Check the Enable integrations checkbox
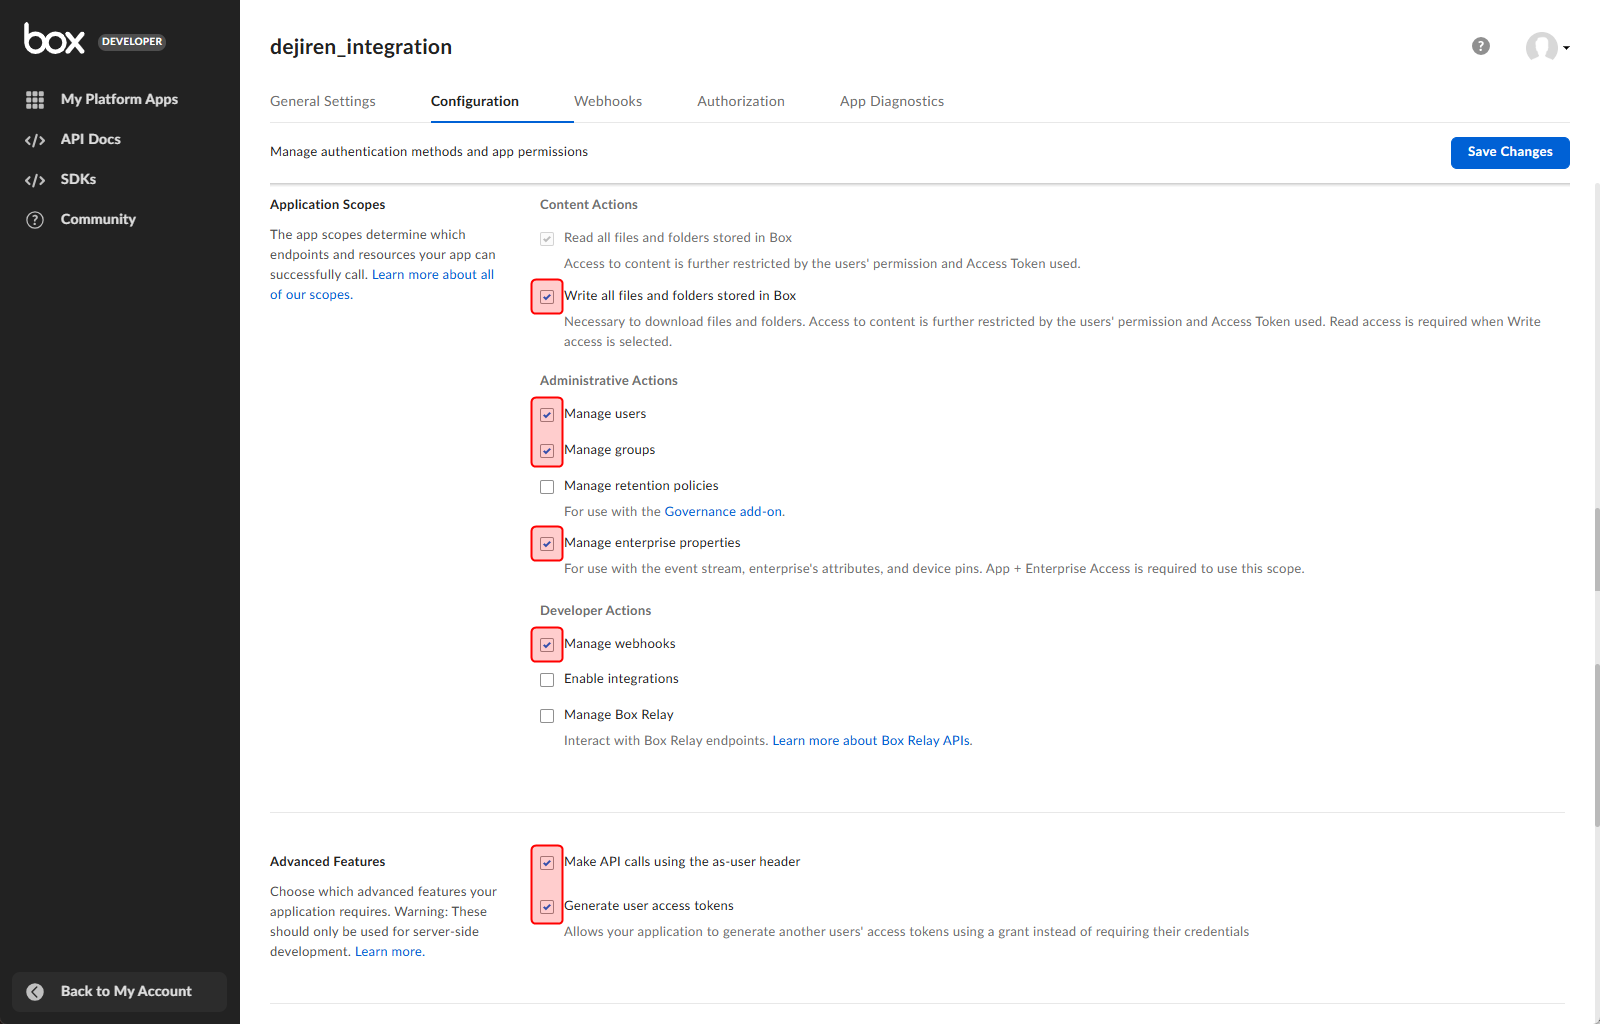The width and height of the screenshot is (1600, 1024). (547, 680)
